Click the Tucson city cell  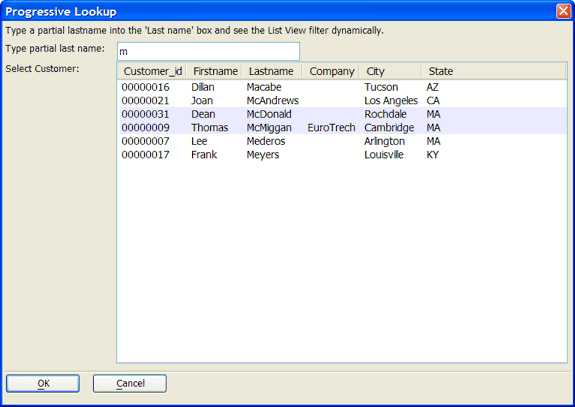click(381, 87)
